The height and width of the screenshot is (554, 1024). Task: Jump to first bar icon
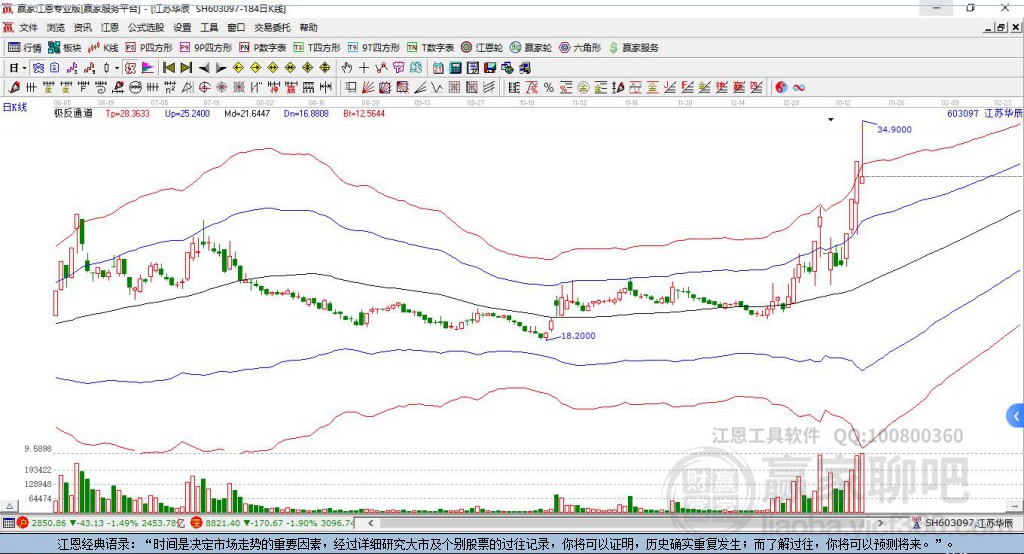click(x=168, y=68)
